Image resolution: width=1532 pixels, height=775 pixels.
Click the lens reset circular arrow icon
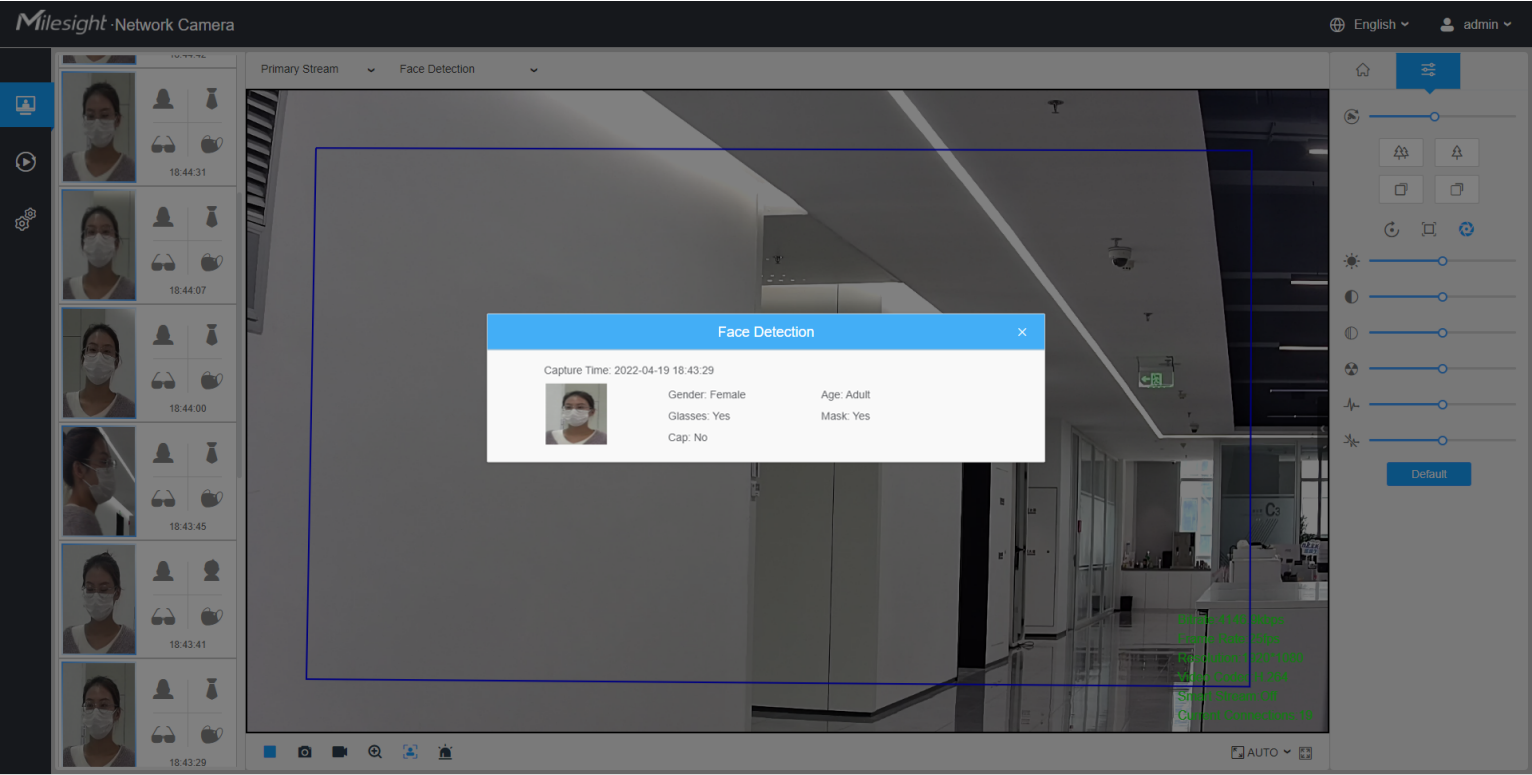(1391, 229)
